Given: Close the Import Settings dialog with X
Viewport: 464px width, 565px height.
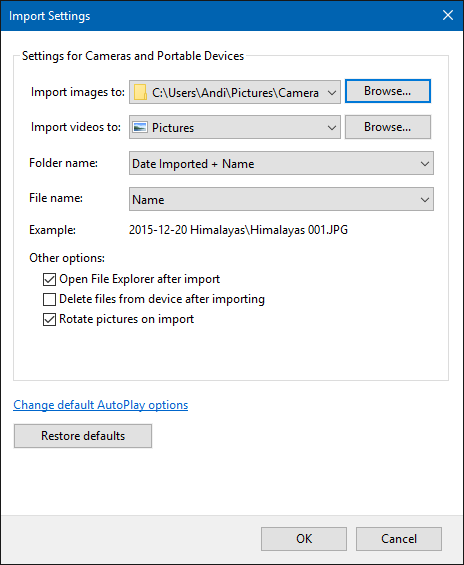Looking at the screenshot, I should (448, 15).
